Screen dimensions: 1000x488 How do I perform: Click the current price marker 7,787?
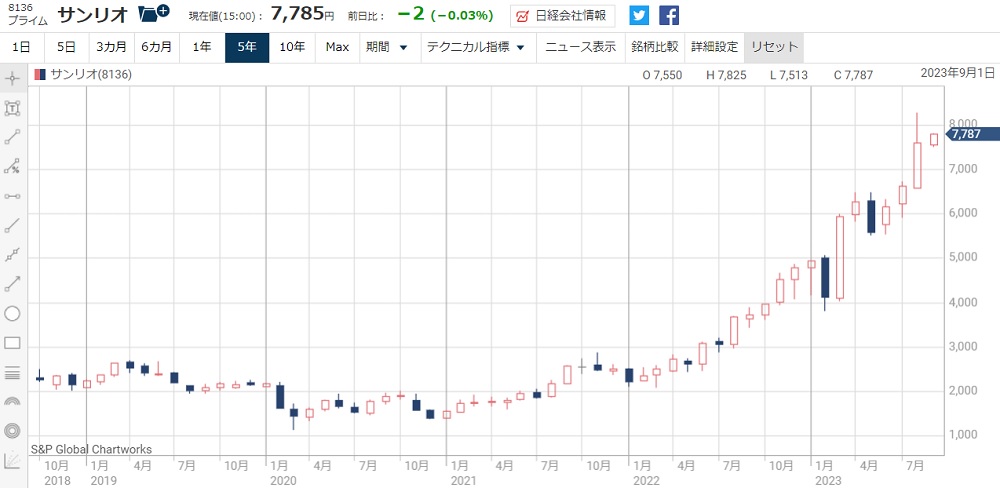[x=971, y=134]
